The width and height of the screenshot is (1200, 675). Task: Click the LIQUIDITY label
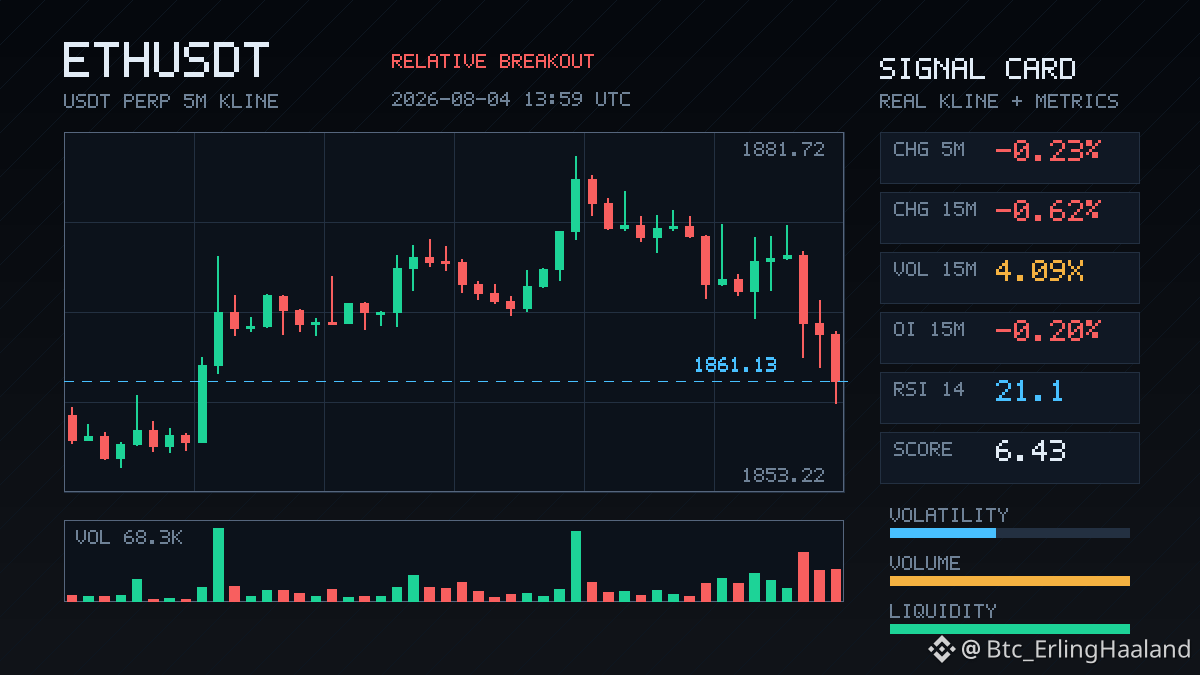click(943, 611)
